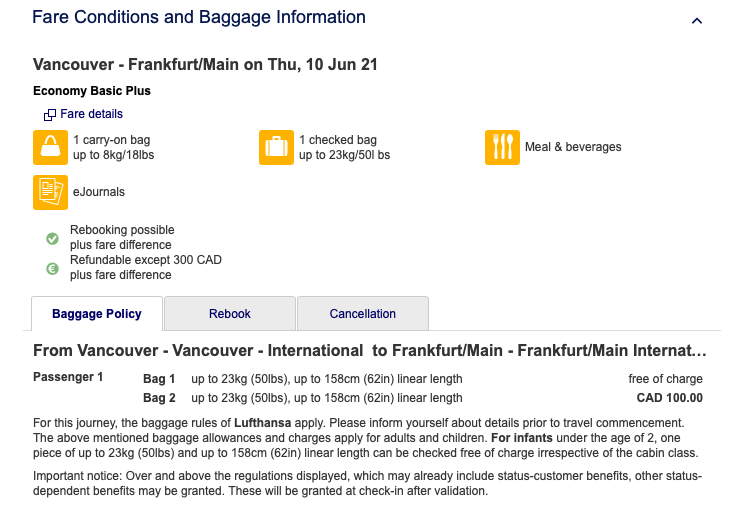Image resolution: width=739 pixels, height=505 pixels.
Task: Open the Fare details link
Action: pyautogui.click(x=91, y=114)
